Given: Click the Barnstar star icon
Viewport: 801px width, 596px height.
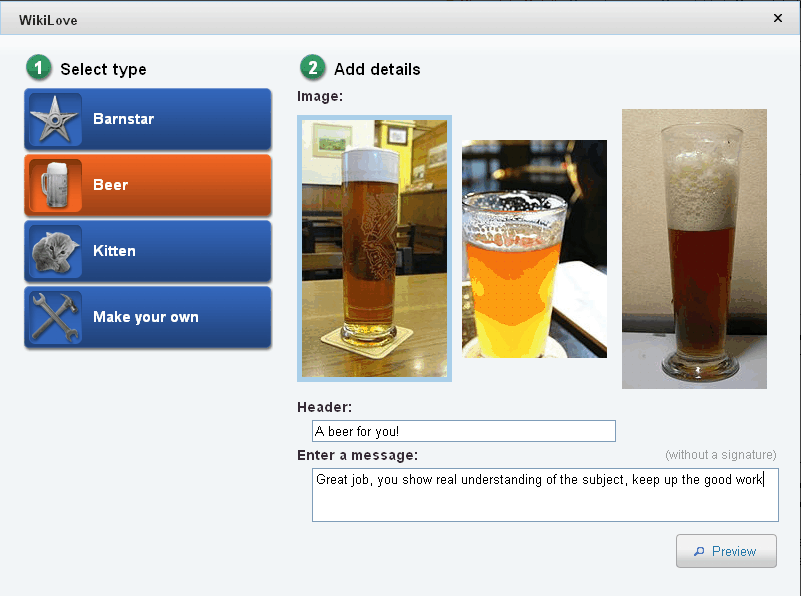Looking at the screenshot, I should click(x=54, y=119).
